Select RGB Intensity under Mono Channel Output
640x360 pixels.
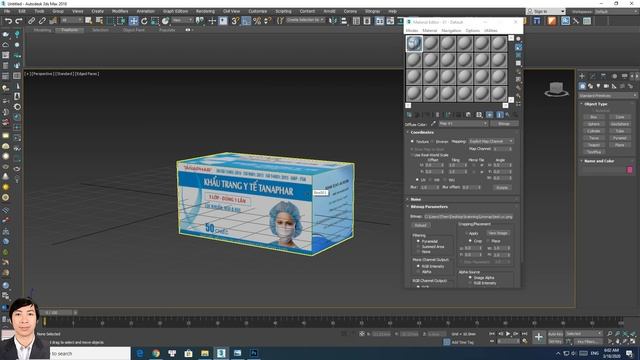(418, 266)
